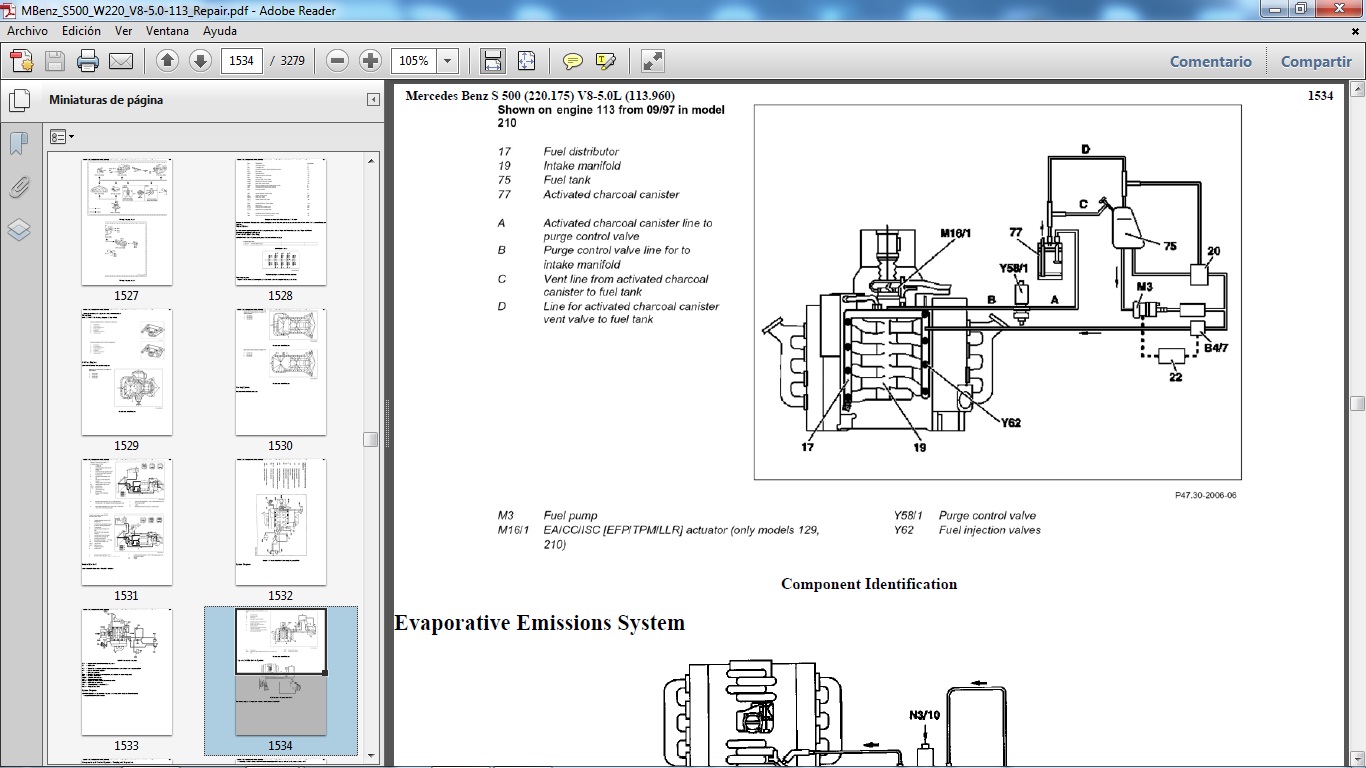1366x768 pixels.
Task: Open the Compartir pane
Action: click(1316, 61)
